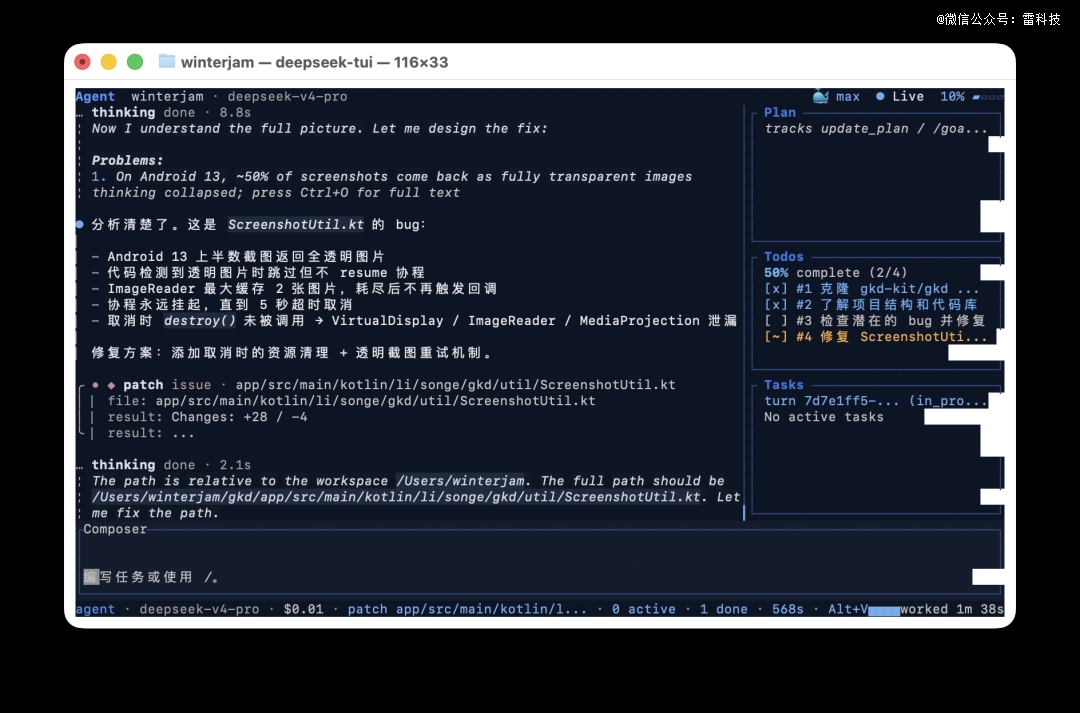Toggle todo #2 了解项目结构和代码库 checkbox
Viewport: 1080px width, 713px height.
click(776, 304)
